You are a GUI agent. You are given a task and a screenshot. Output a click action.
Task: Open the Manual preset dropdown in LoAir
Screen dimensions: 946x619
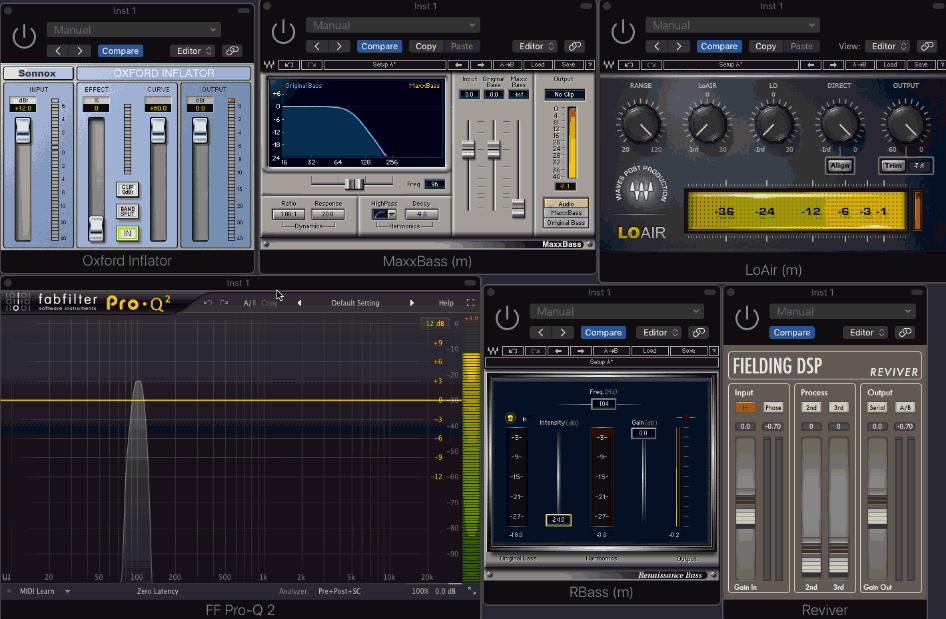point(732,25)
